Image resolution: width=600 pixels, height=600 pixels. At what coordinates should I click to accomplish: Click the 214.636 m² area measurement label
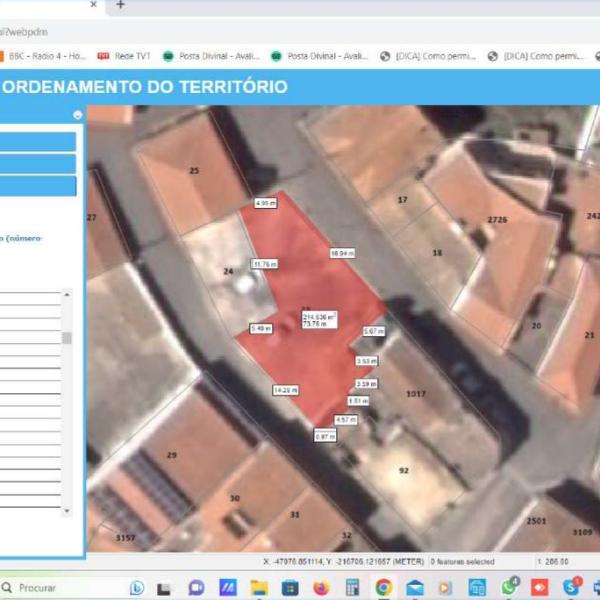pos(319,316)
